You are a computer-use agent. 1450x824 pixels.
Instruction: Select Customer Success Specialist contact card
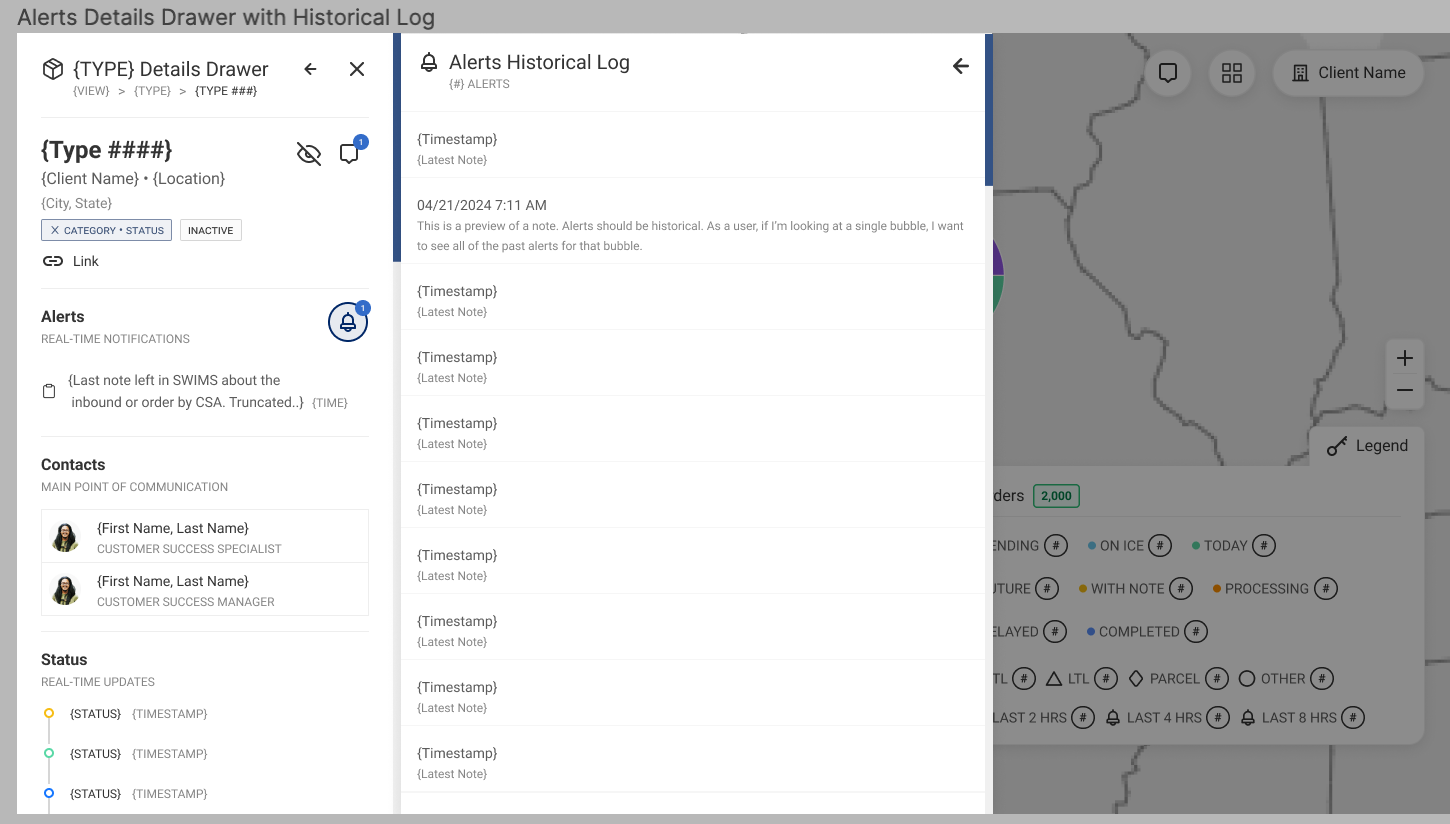(205, 537)
